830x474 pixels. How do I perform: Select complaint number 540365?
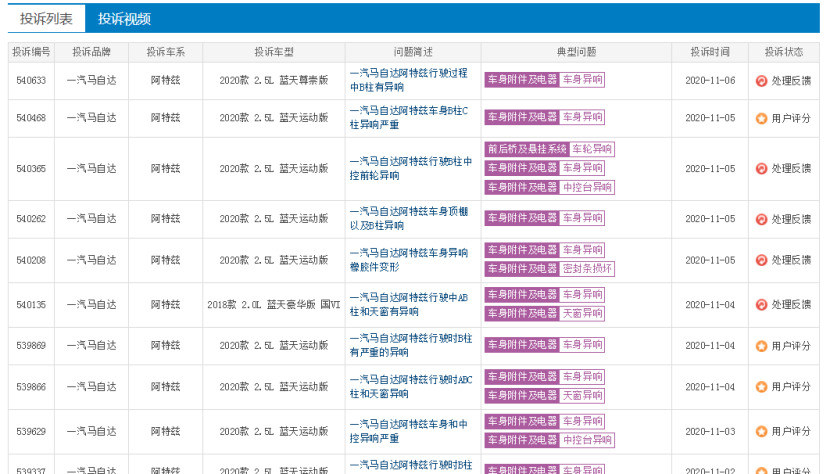(x=31, y=169)
